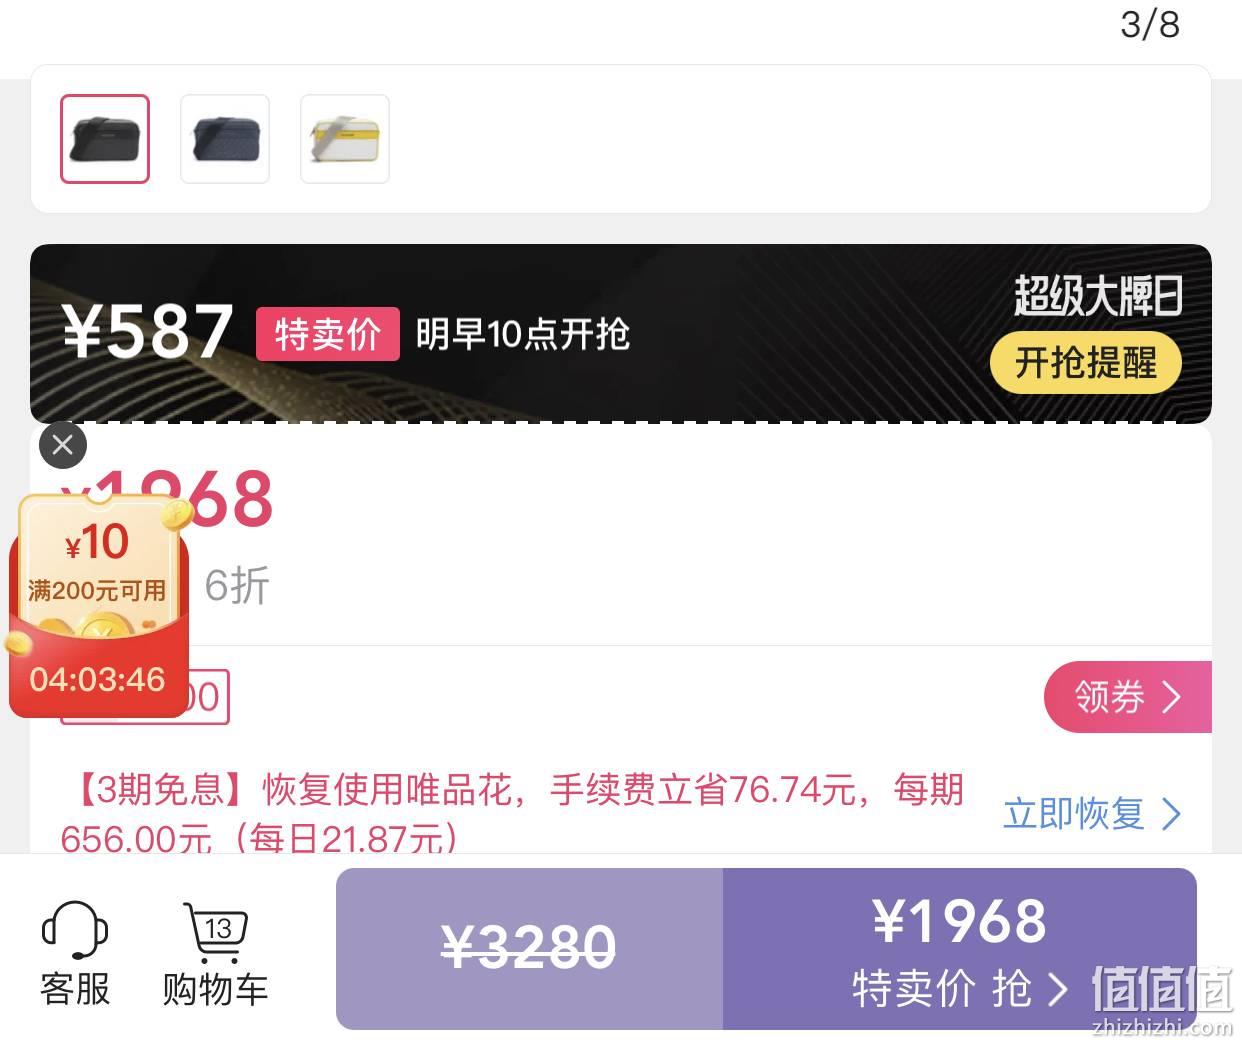This screenshot has width=1242, height=1045.
Task: Close the red coupon popup
Action: click(x=63, y=445)
